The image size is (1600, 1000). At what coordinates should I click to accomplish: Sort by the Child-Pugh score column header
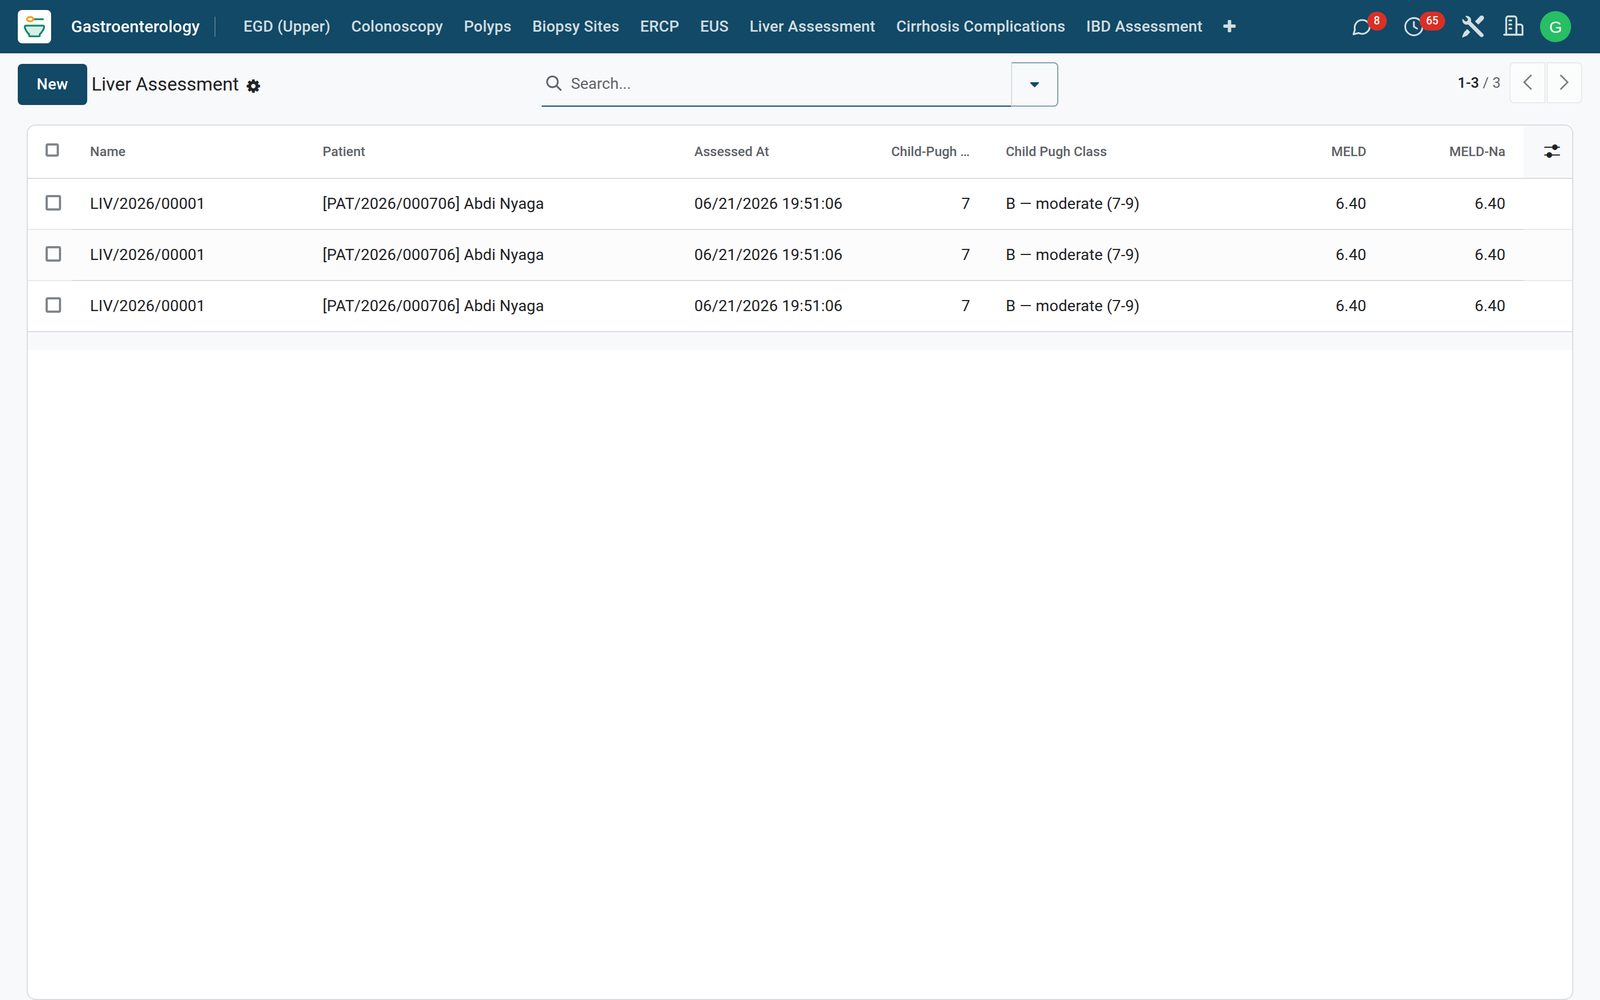tap(930, 151)
